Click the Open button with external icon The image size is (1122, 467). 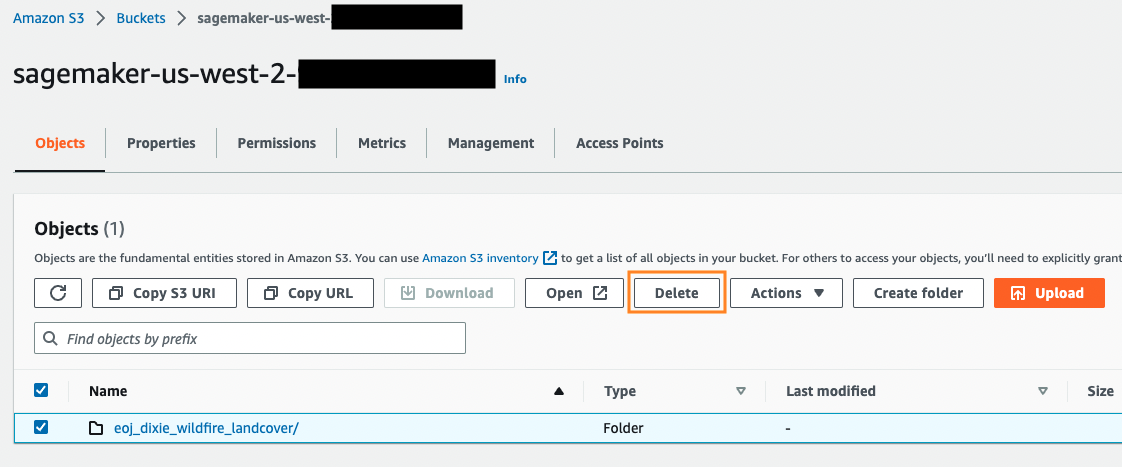(575, 293)
